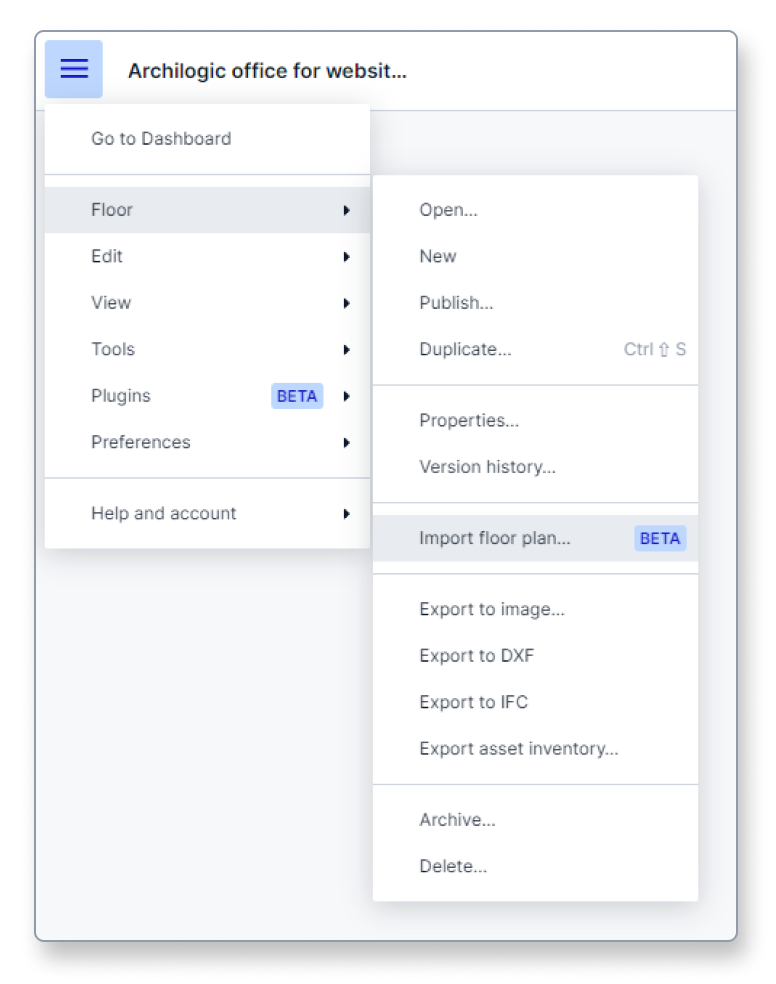
Task: Open the Plugins beta submenu
Action: pos(207,396)
